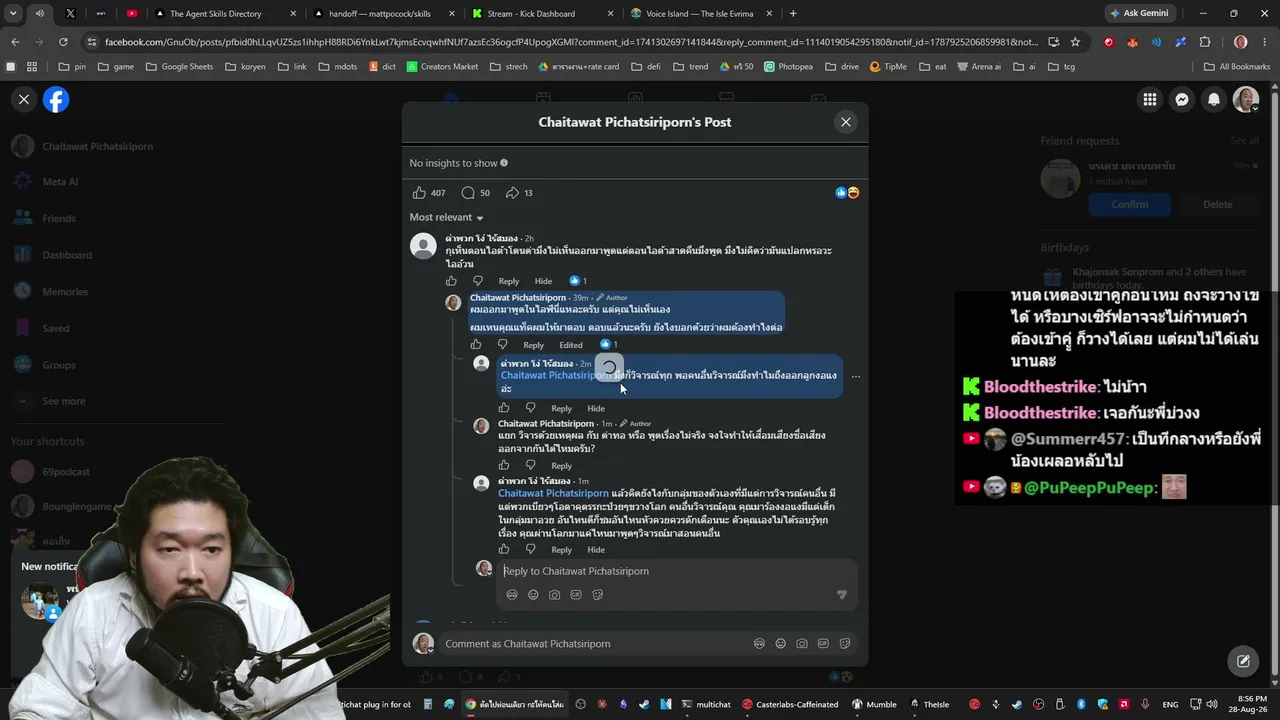This screenshot has width=1280, height=720.
Task: Expand See more in the left sidebar
Action: [x=64, y=402]
